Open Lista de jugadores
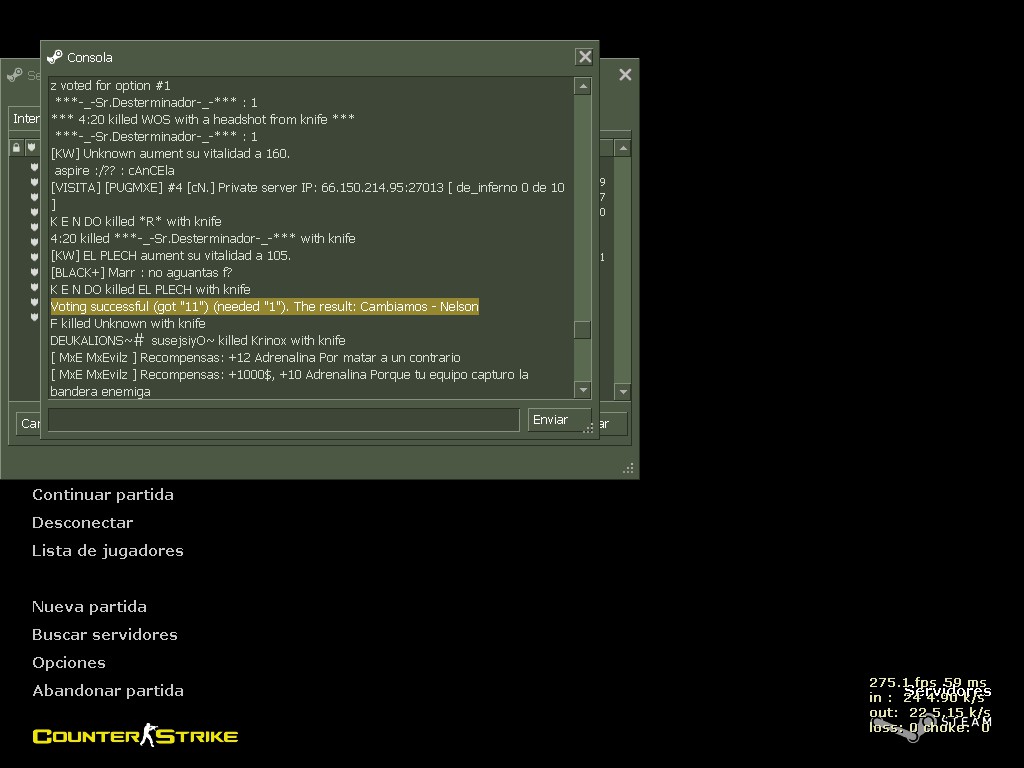 click(x=108, y=551)
